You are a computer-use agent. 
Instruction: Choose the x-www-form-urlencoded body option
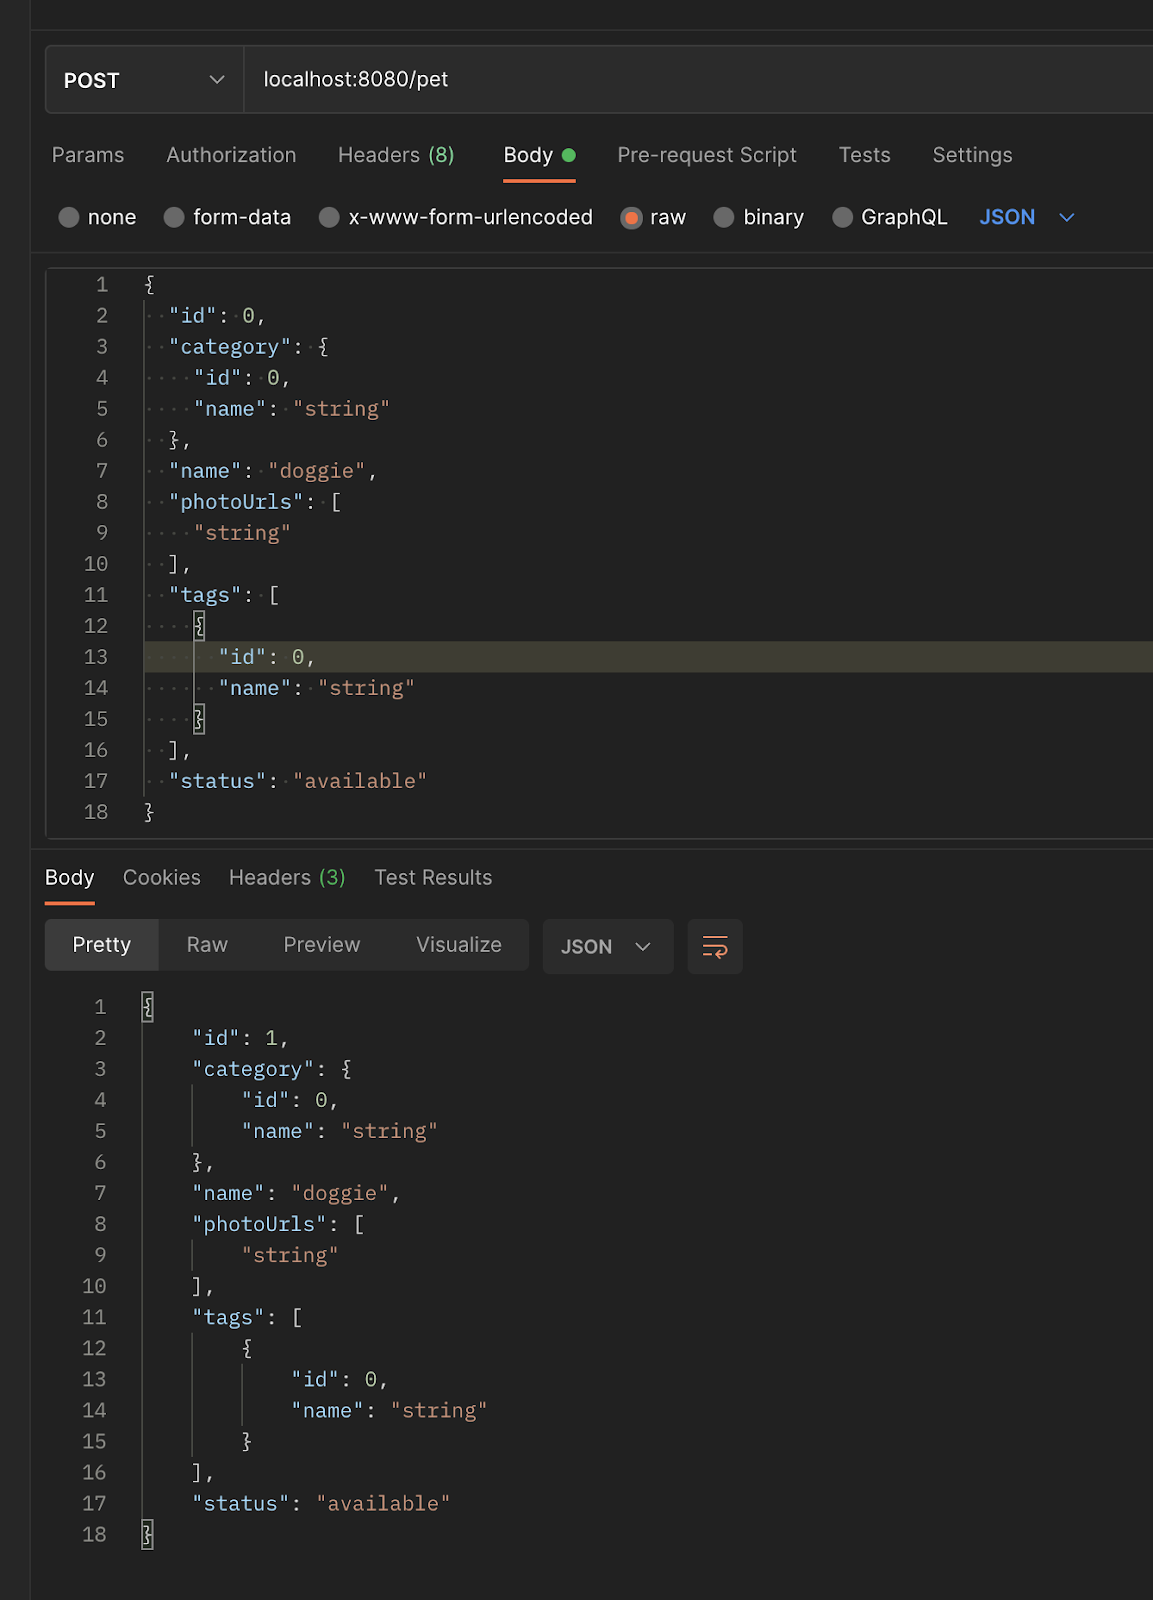tap(329, 217)
